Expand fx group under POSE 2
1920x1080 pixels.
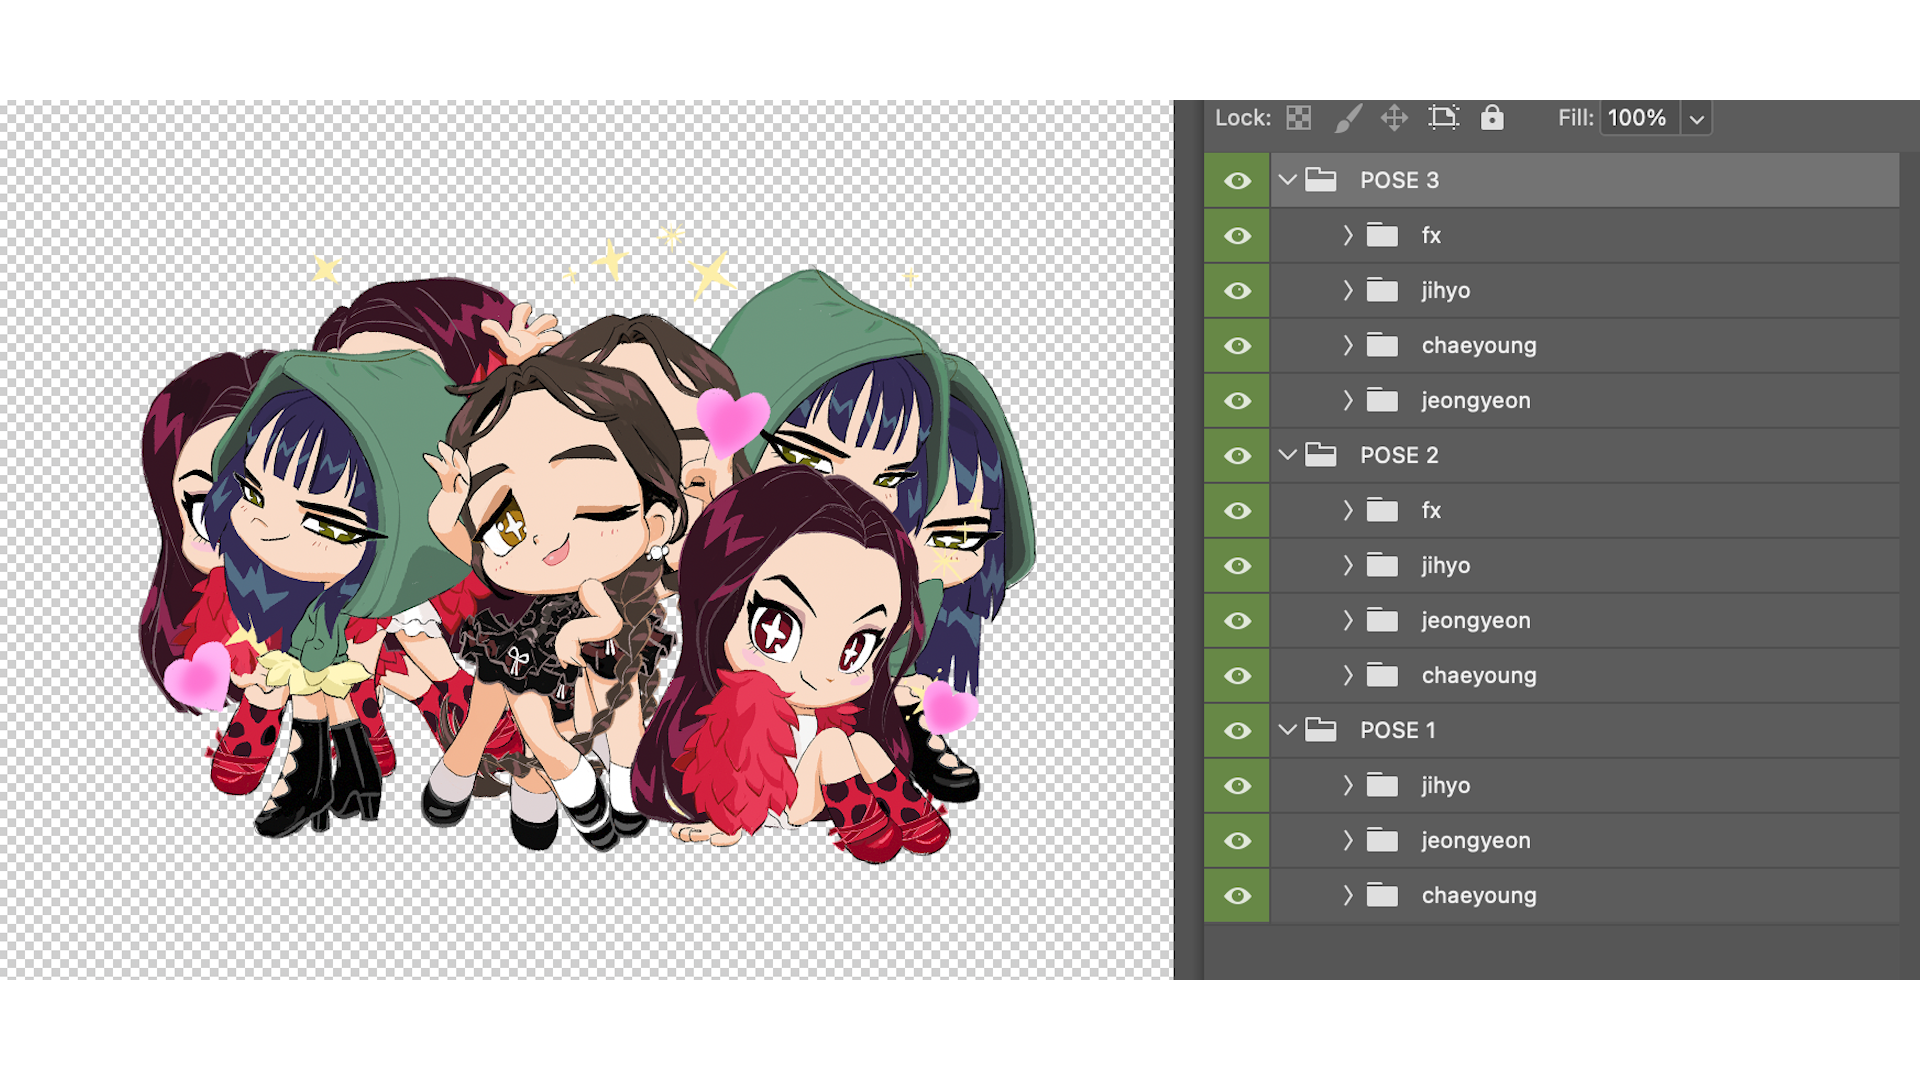pos(1347,510)
